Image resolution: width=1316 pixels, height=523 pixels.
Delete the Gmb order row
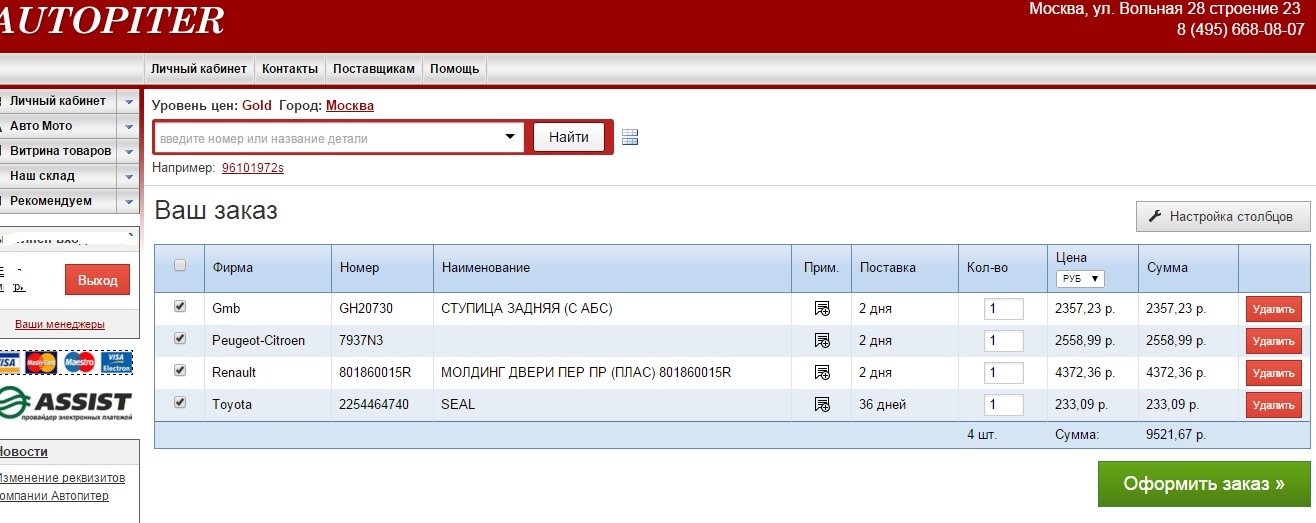(1273, 309)
